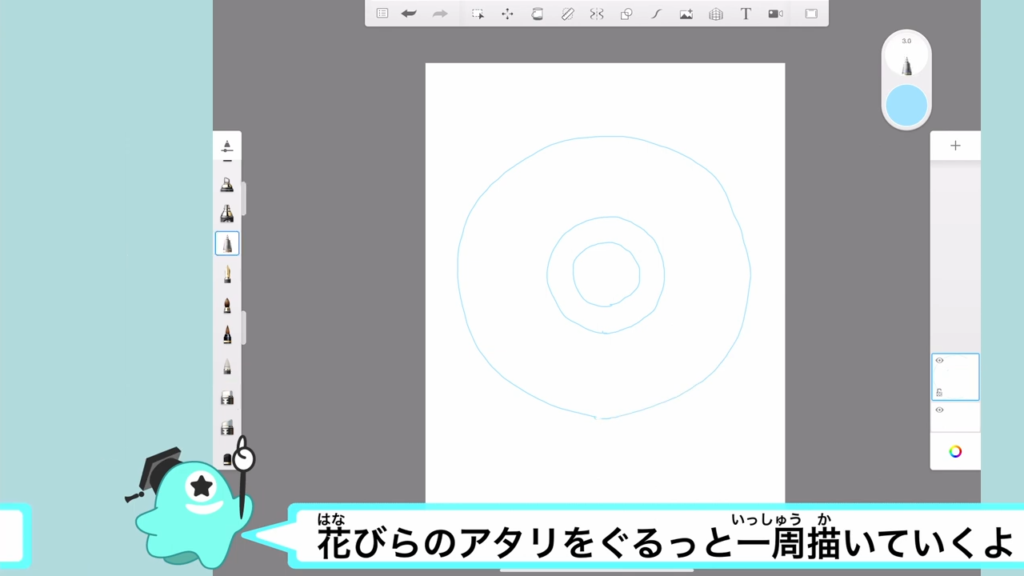Click the light blue color puck
Viewport: 1024px width, 576px height.
(906, 105)
